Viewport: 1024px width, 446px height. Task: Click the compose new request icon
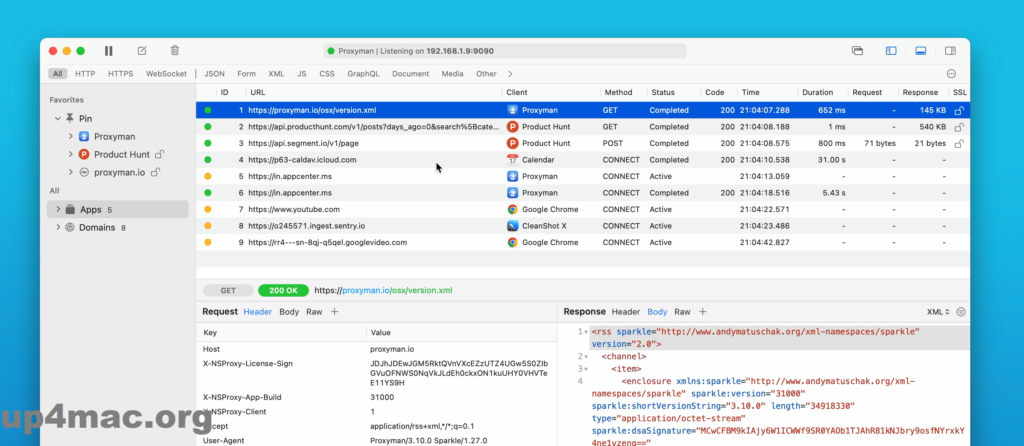(142, 50)
